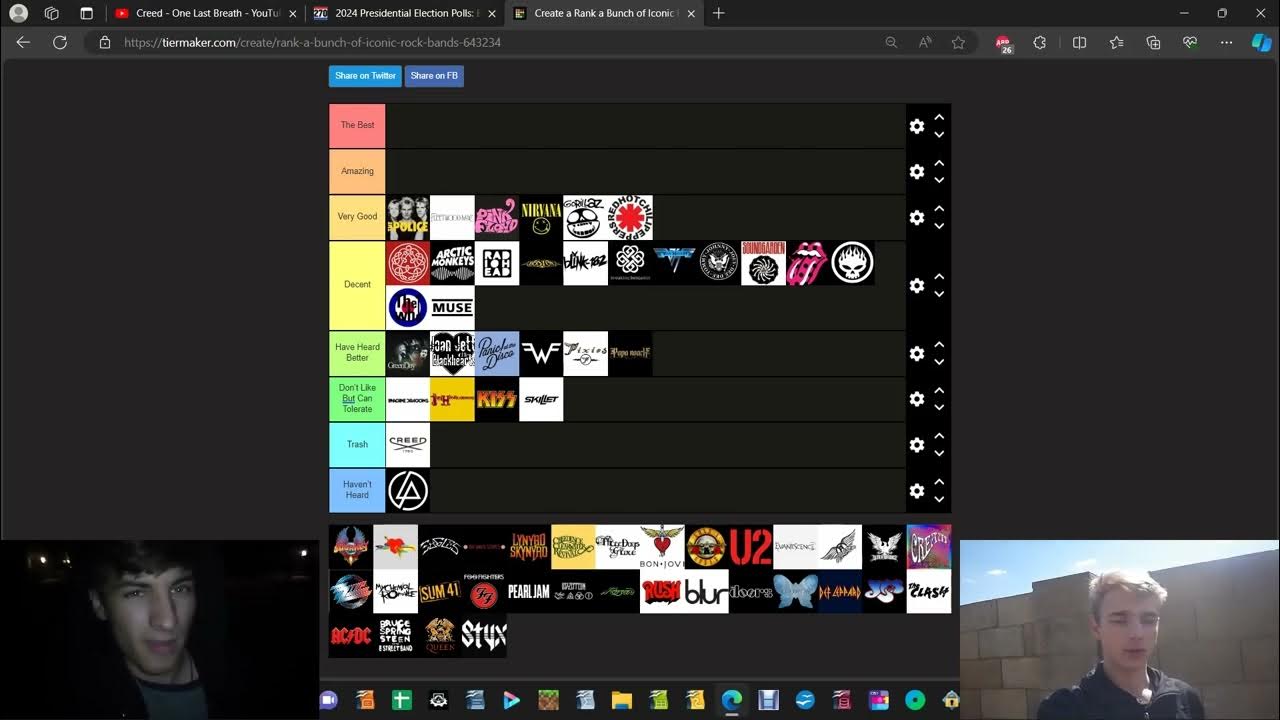Move Decent tier up with arrow

(939, 277)
